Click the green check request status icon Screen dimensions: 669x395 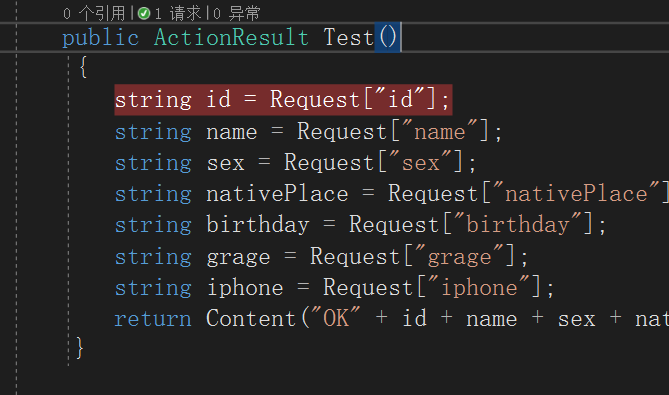[x=144, y=14]
